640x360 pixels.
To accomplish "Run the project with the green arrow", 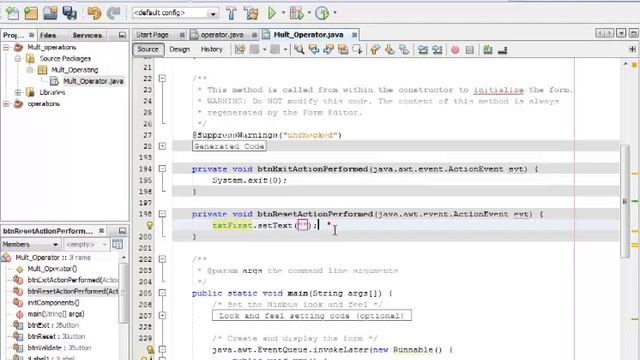I will tap(272, 13).
